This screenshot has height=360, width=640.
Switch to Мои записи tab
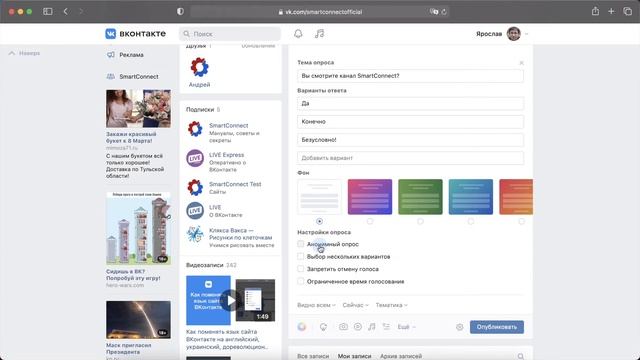[x=354, y=356]
